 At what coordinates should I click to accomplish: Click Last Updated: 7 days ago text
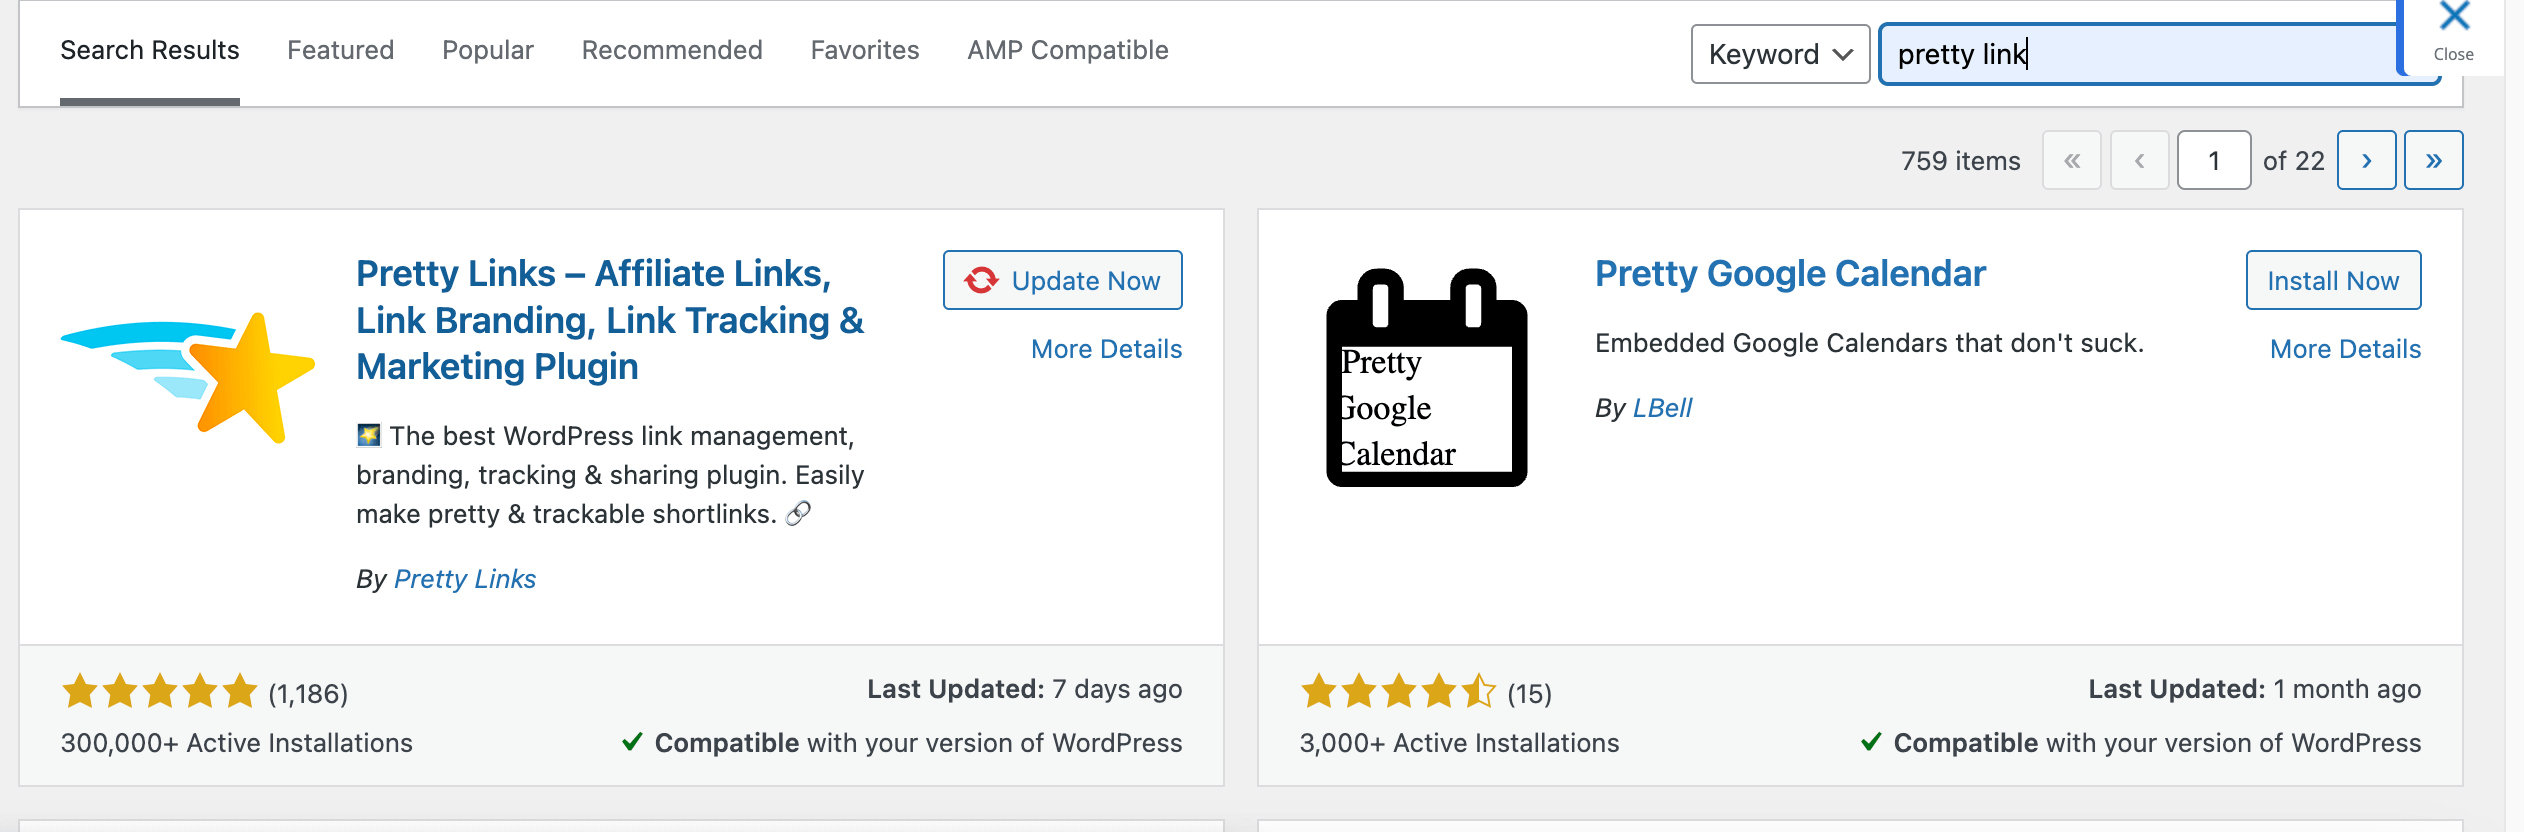pos(1025,689)
